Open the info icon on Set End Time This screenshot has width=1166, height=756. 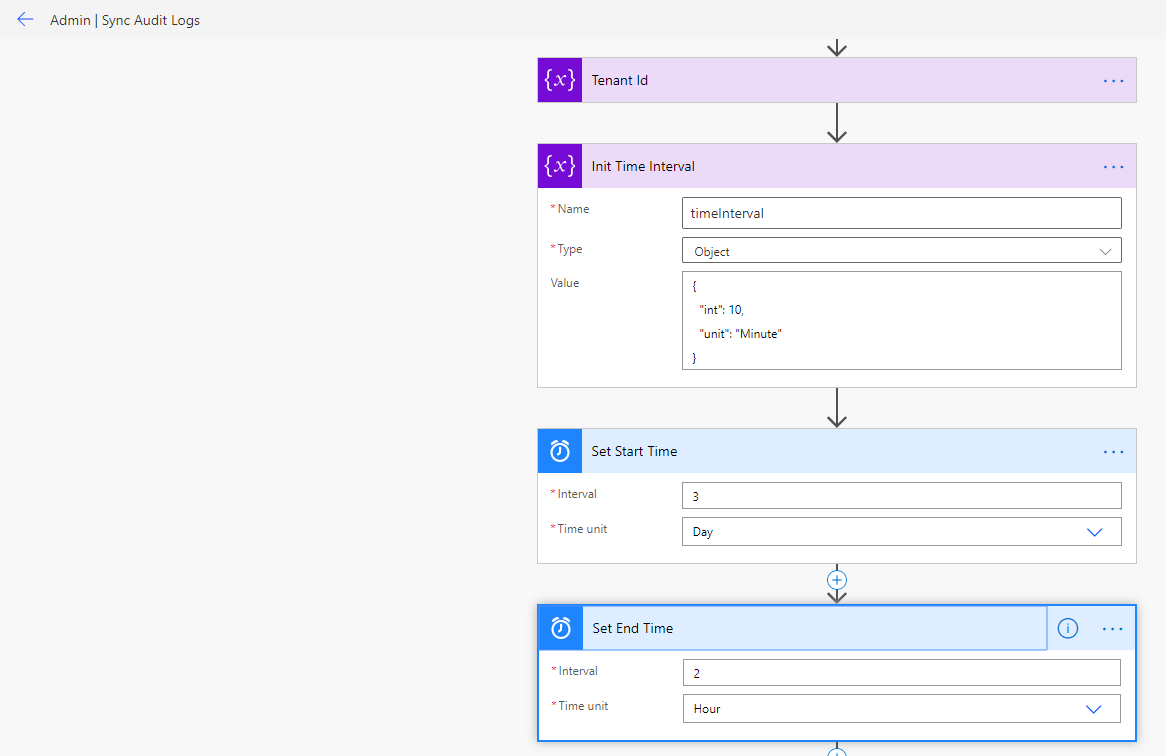tap(1067, 628)
